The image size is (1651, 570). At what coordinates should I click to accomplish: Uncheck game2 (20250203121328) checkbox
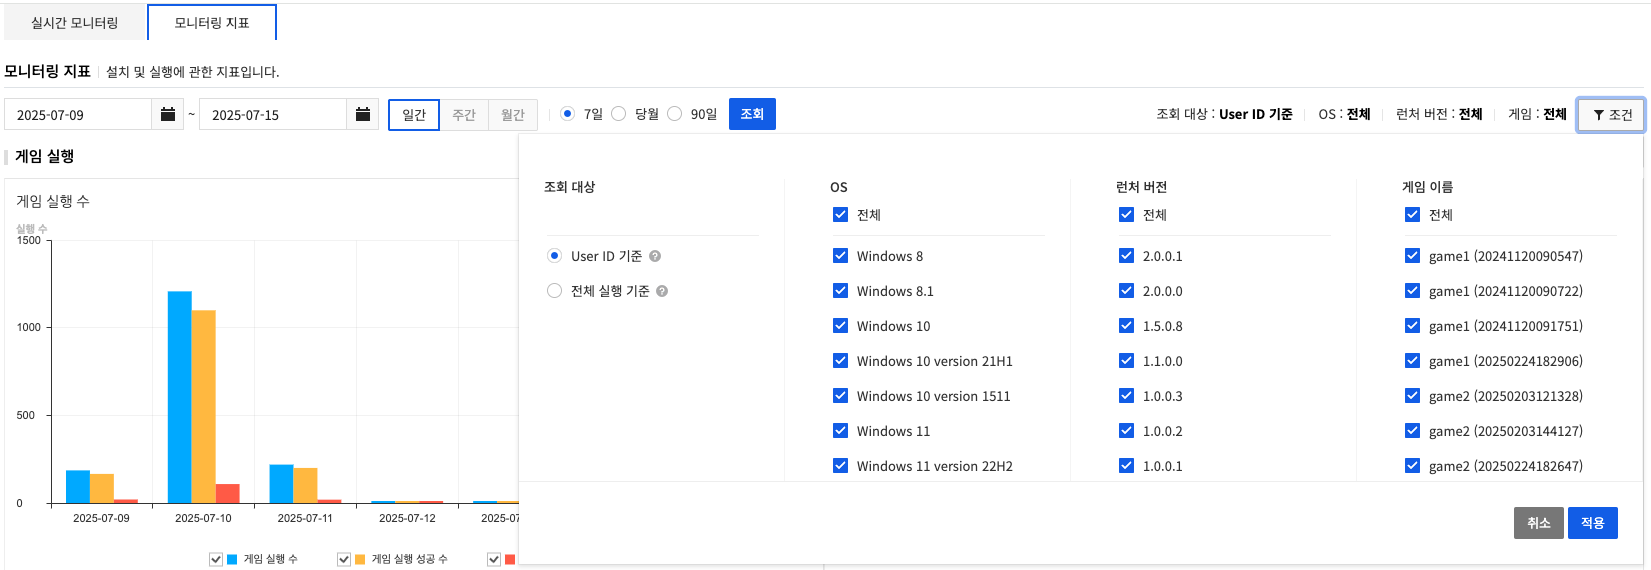click(x=1412, y=396)
